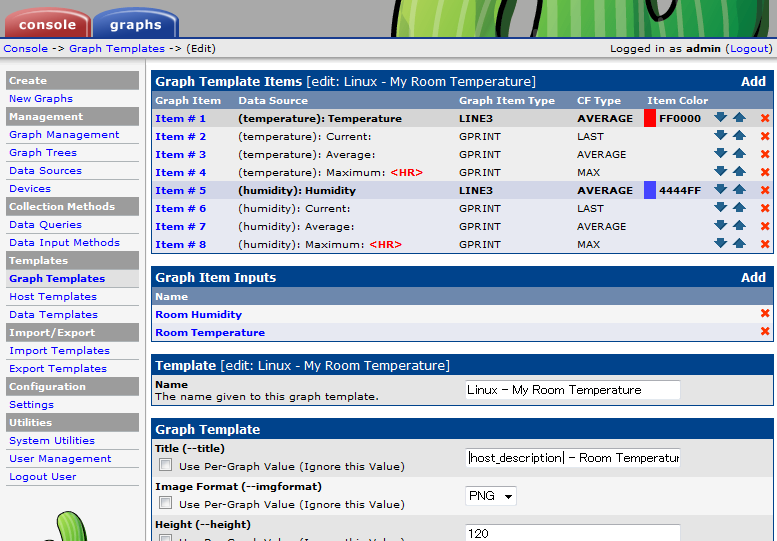Open the PNG image format dropdown

click(491, 496)
